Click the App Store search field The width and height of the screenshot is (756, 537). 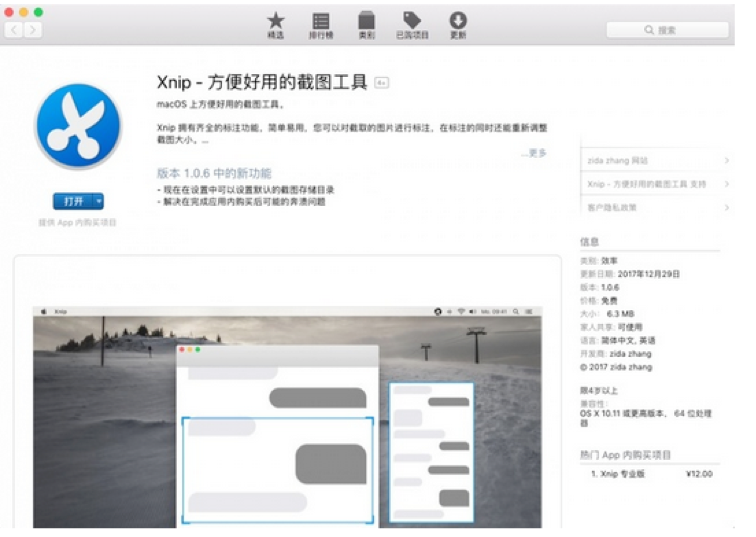[x=667, y=30]
